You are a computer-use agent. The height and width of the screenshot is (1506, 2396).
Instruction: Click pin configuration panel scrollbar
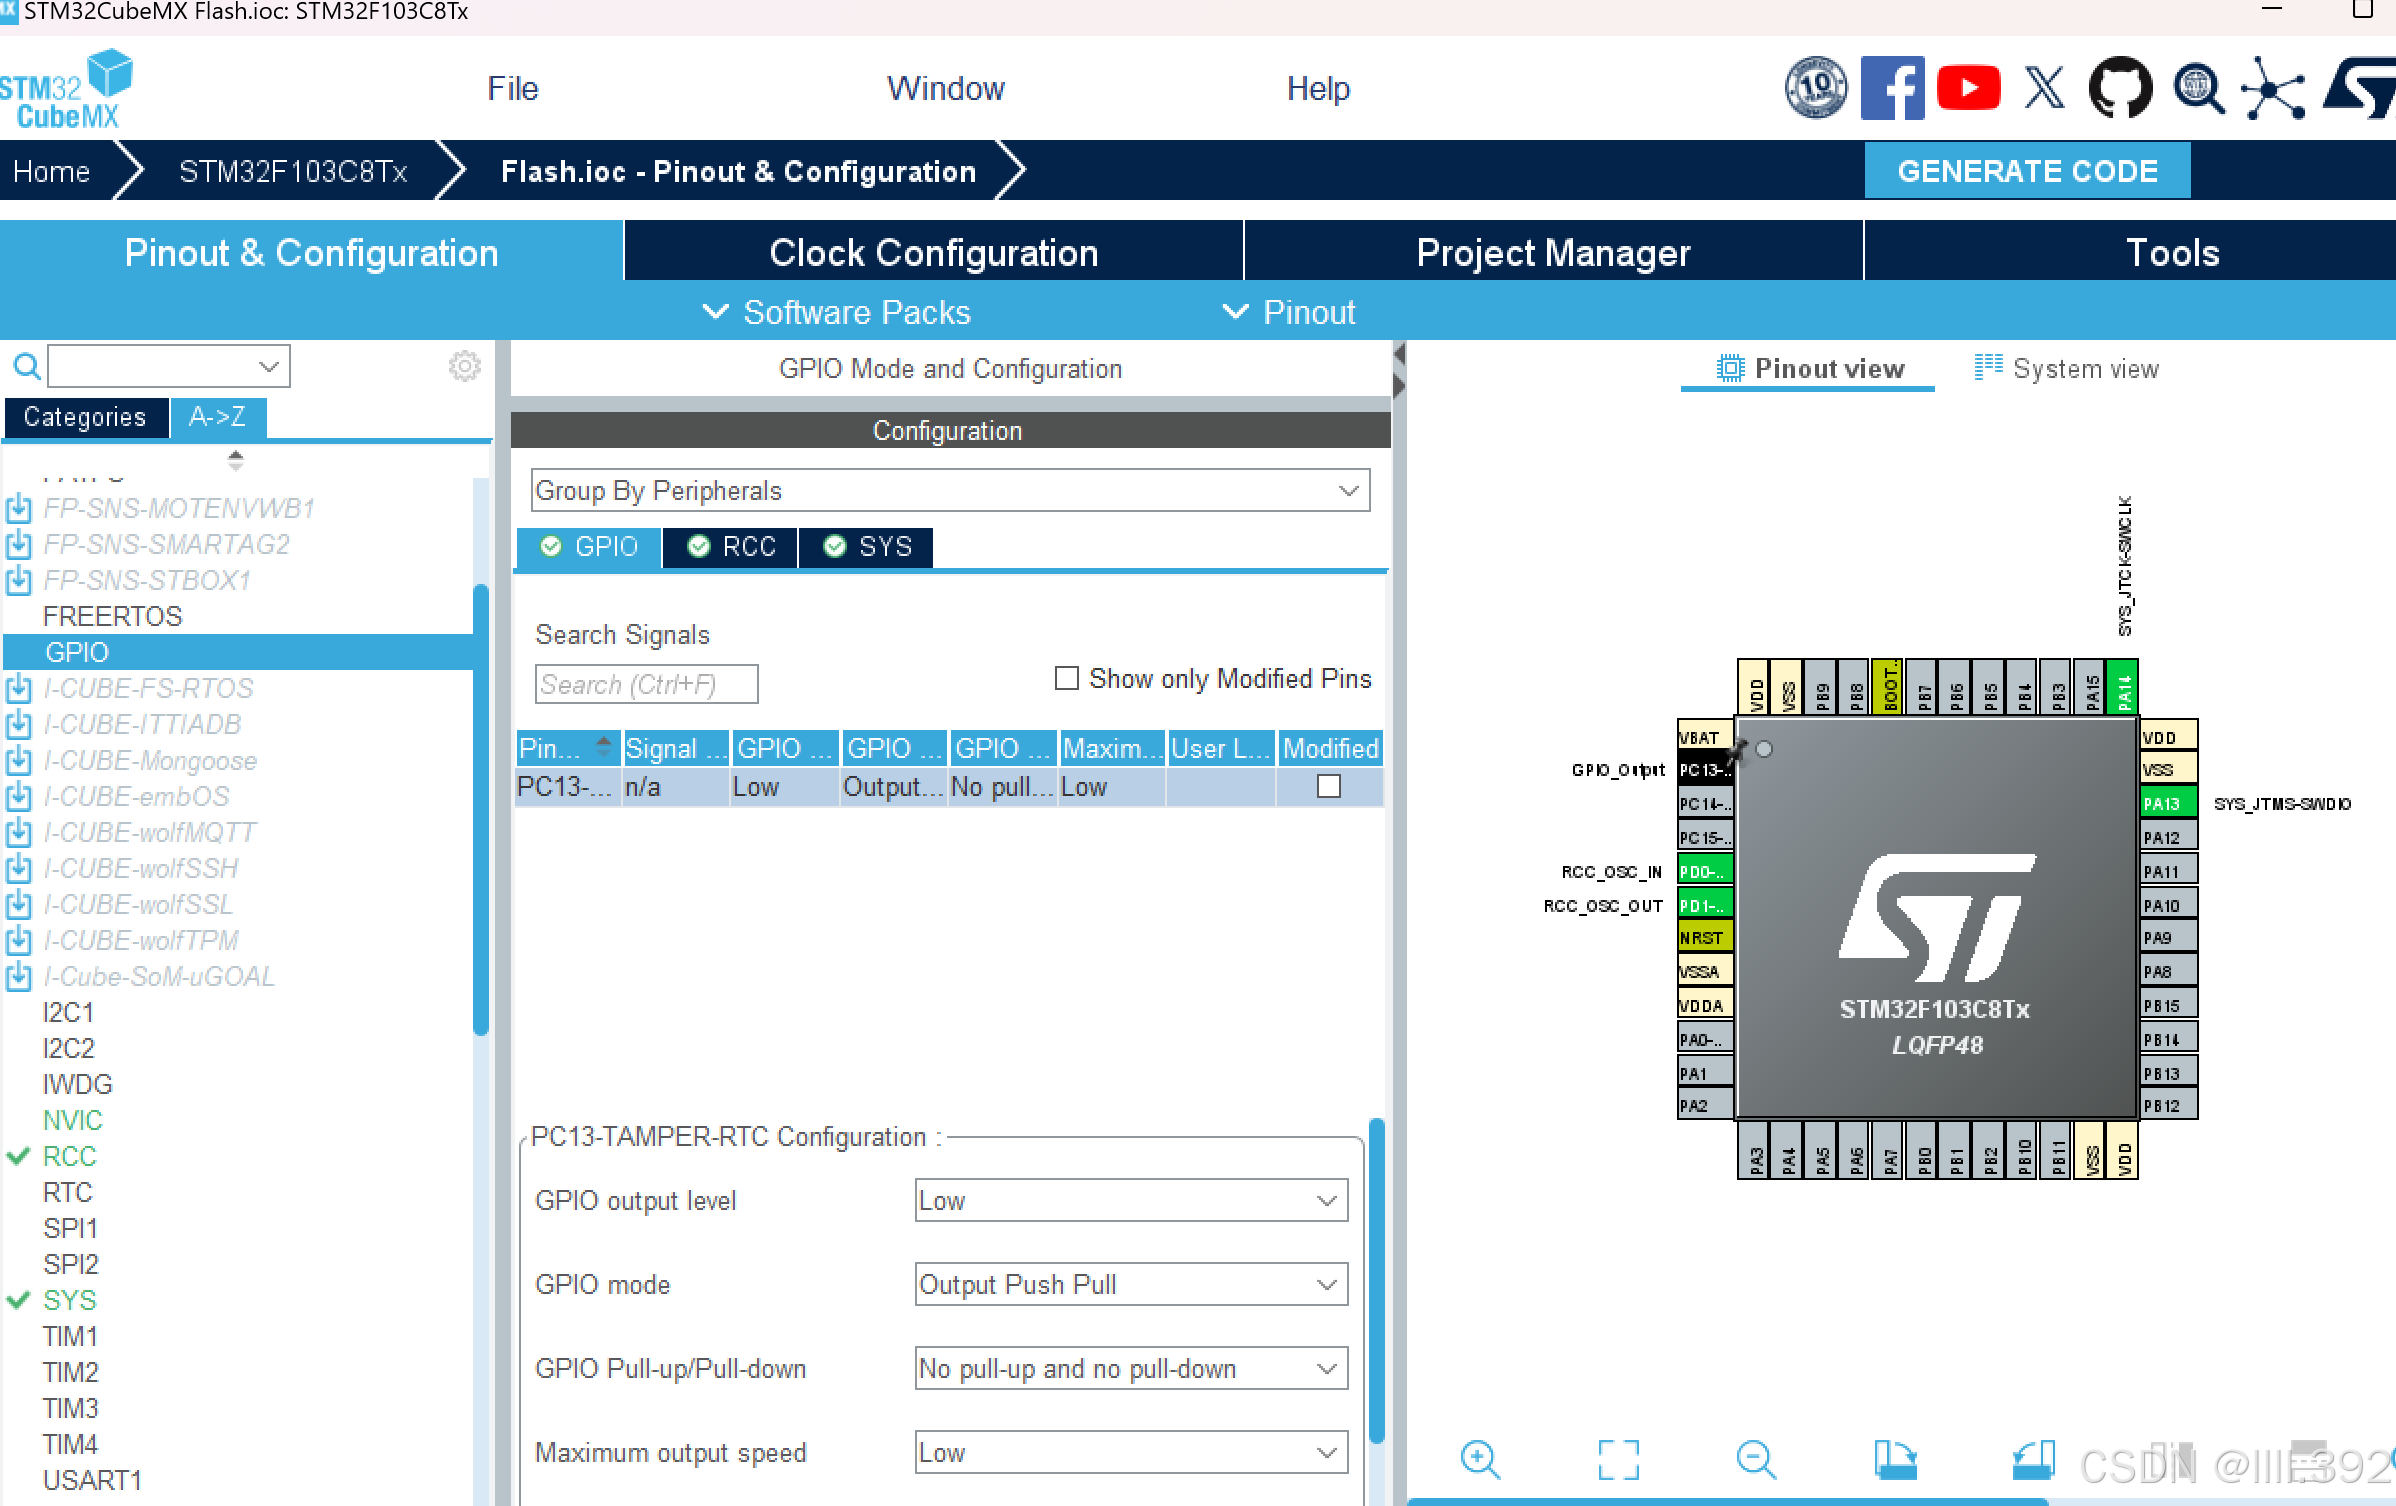point(1376,1280)
